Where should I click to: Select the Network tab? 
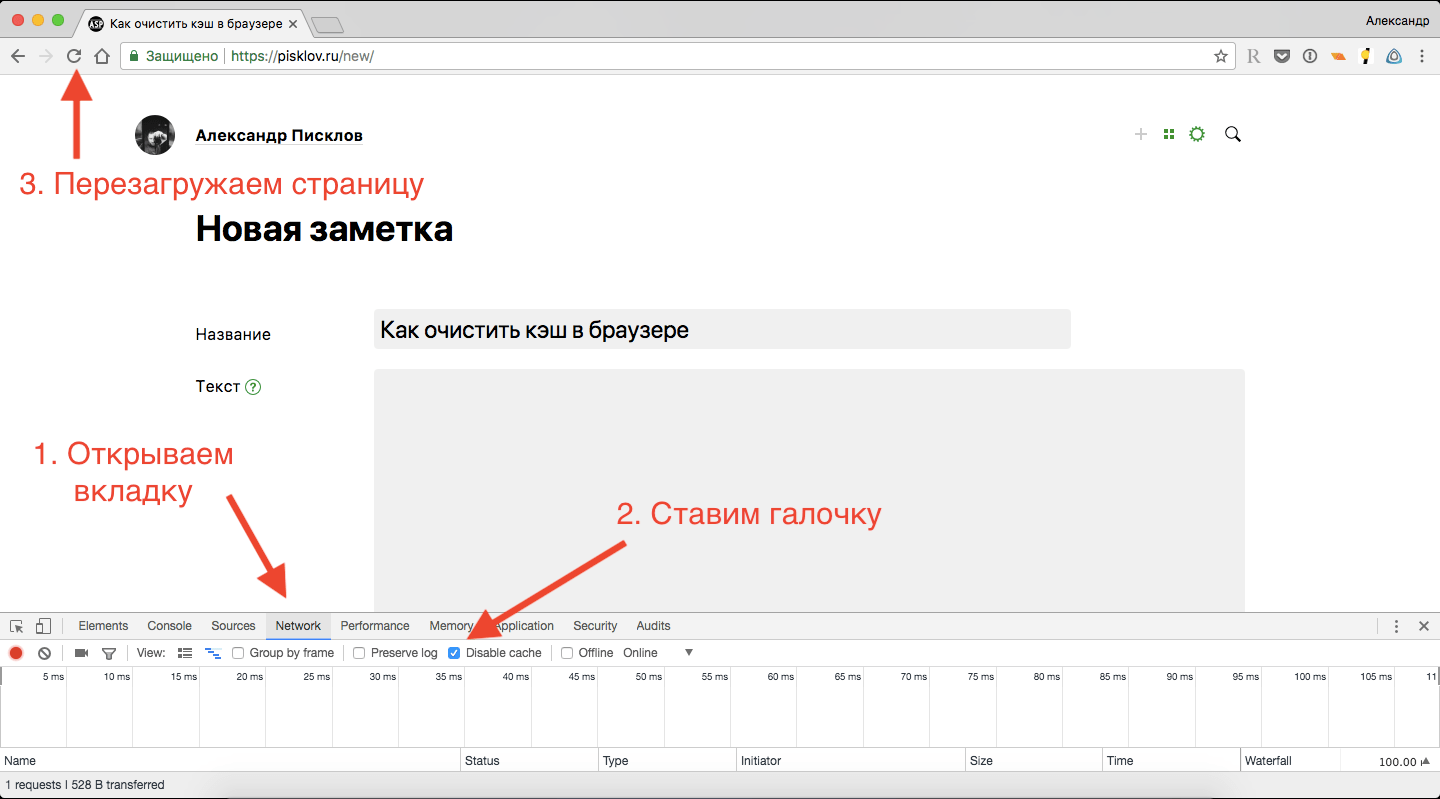298,626
